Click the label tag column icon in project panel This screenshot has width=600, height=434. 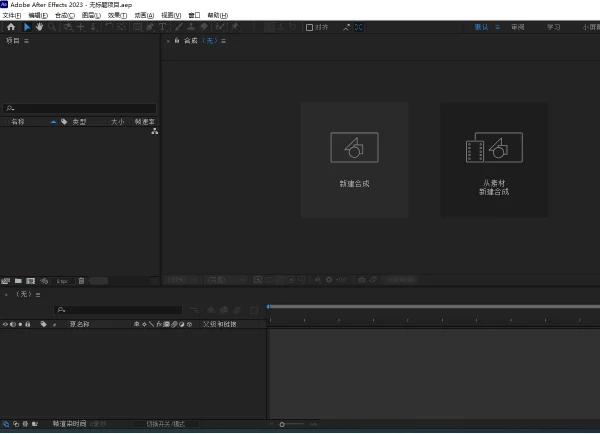(64, 122)
